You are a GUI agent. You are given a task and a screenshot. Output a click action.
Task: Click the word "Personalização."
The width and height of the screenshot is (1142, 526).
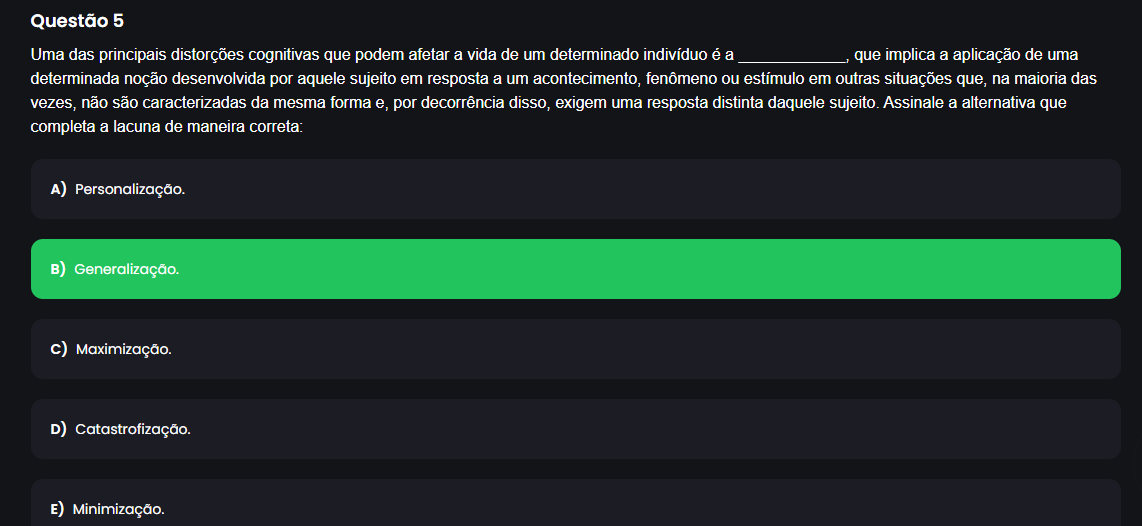(x=130, y=189)
